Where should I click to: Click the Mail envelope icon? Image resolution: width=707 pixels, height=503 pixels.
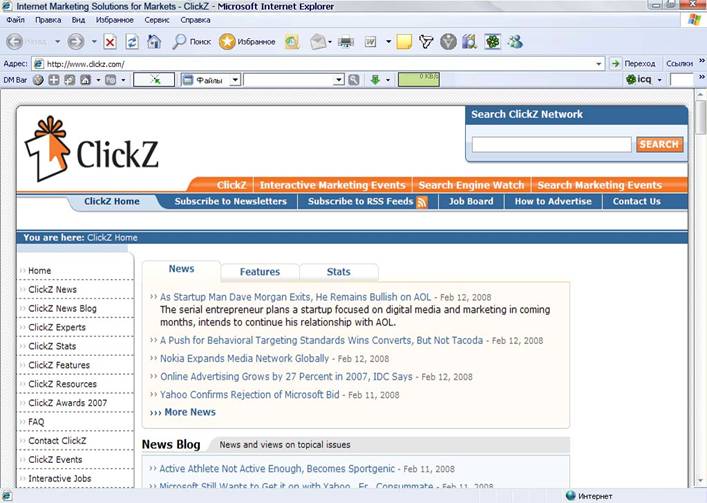pyautogui.click(x=318, y=42)
